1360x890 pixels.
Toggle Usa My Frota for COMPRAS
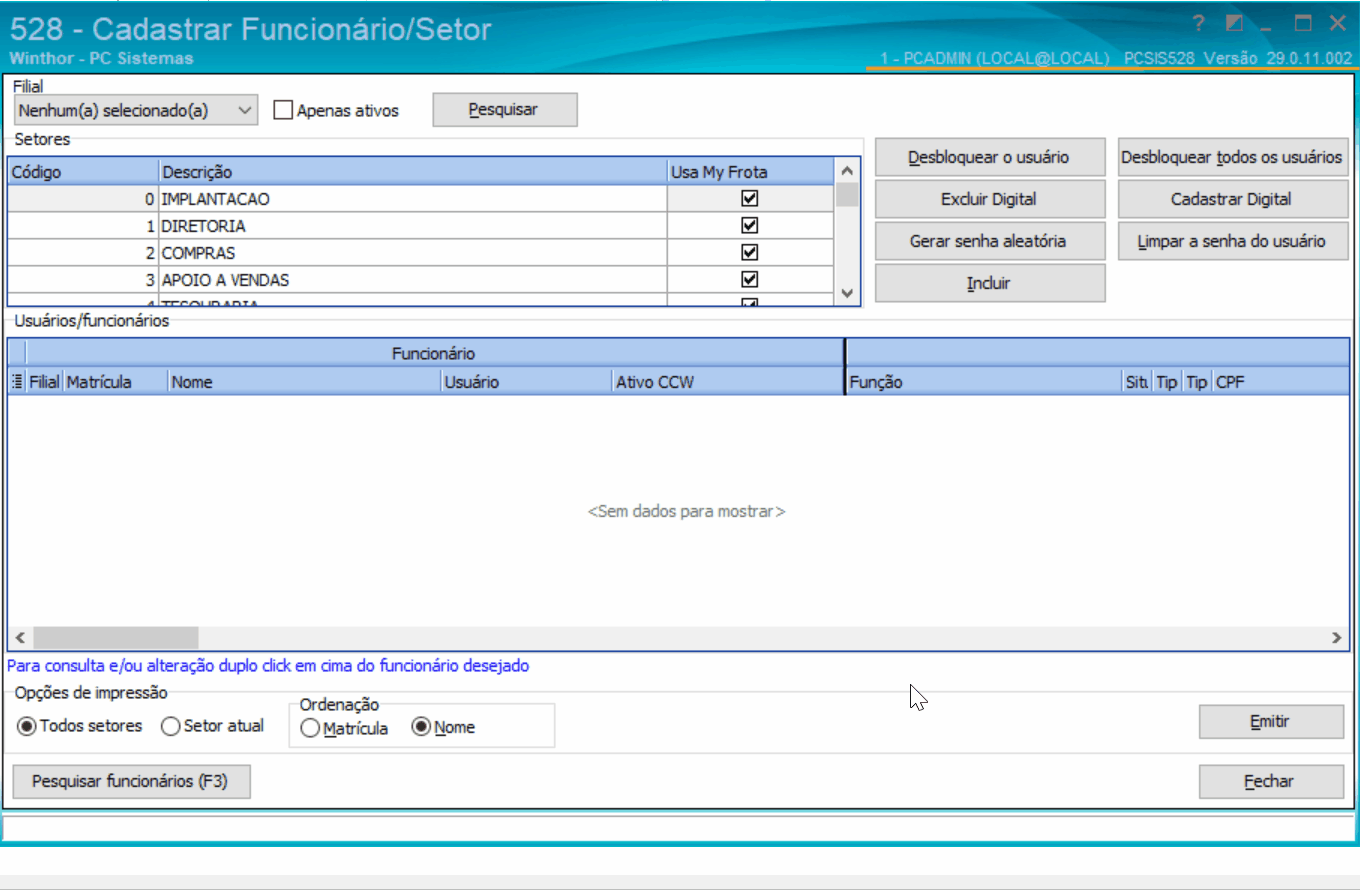click(x=750, y=252)
